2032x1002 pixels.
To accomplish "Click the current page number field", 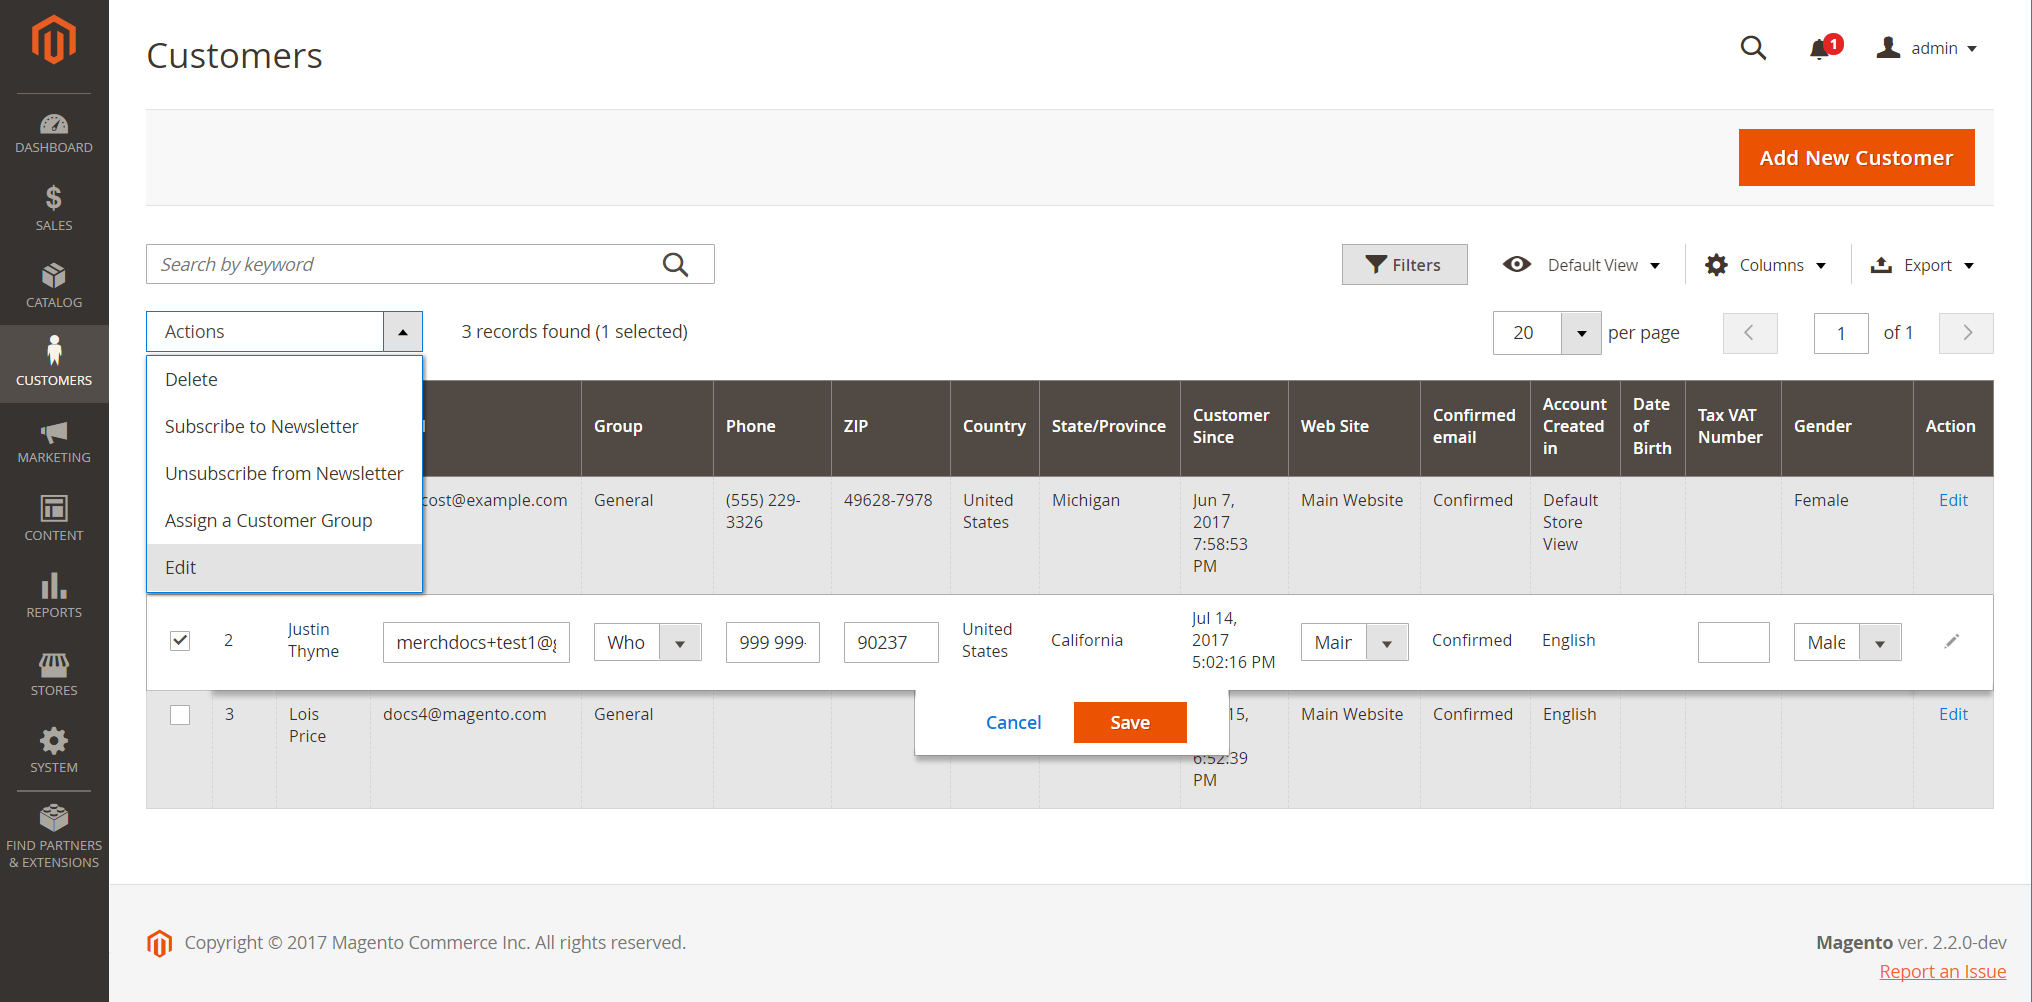I will 1841,333.
